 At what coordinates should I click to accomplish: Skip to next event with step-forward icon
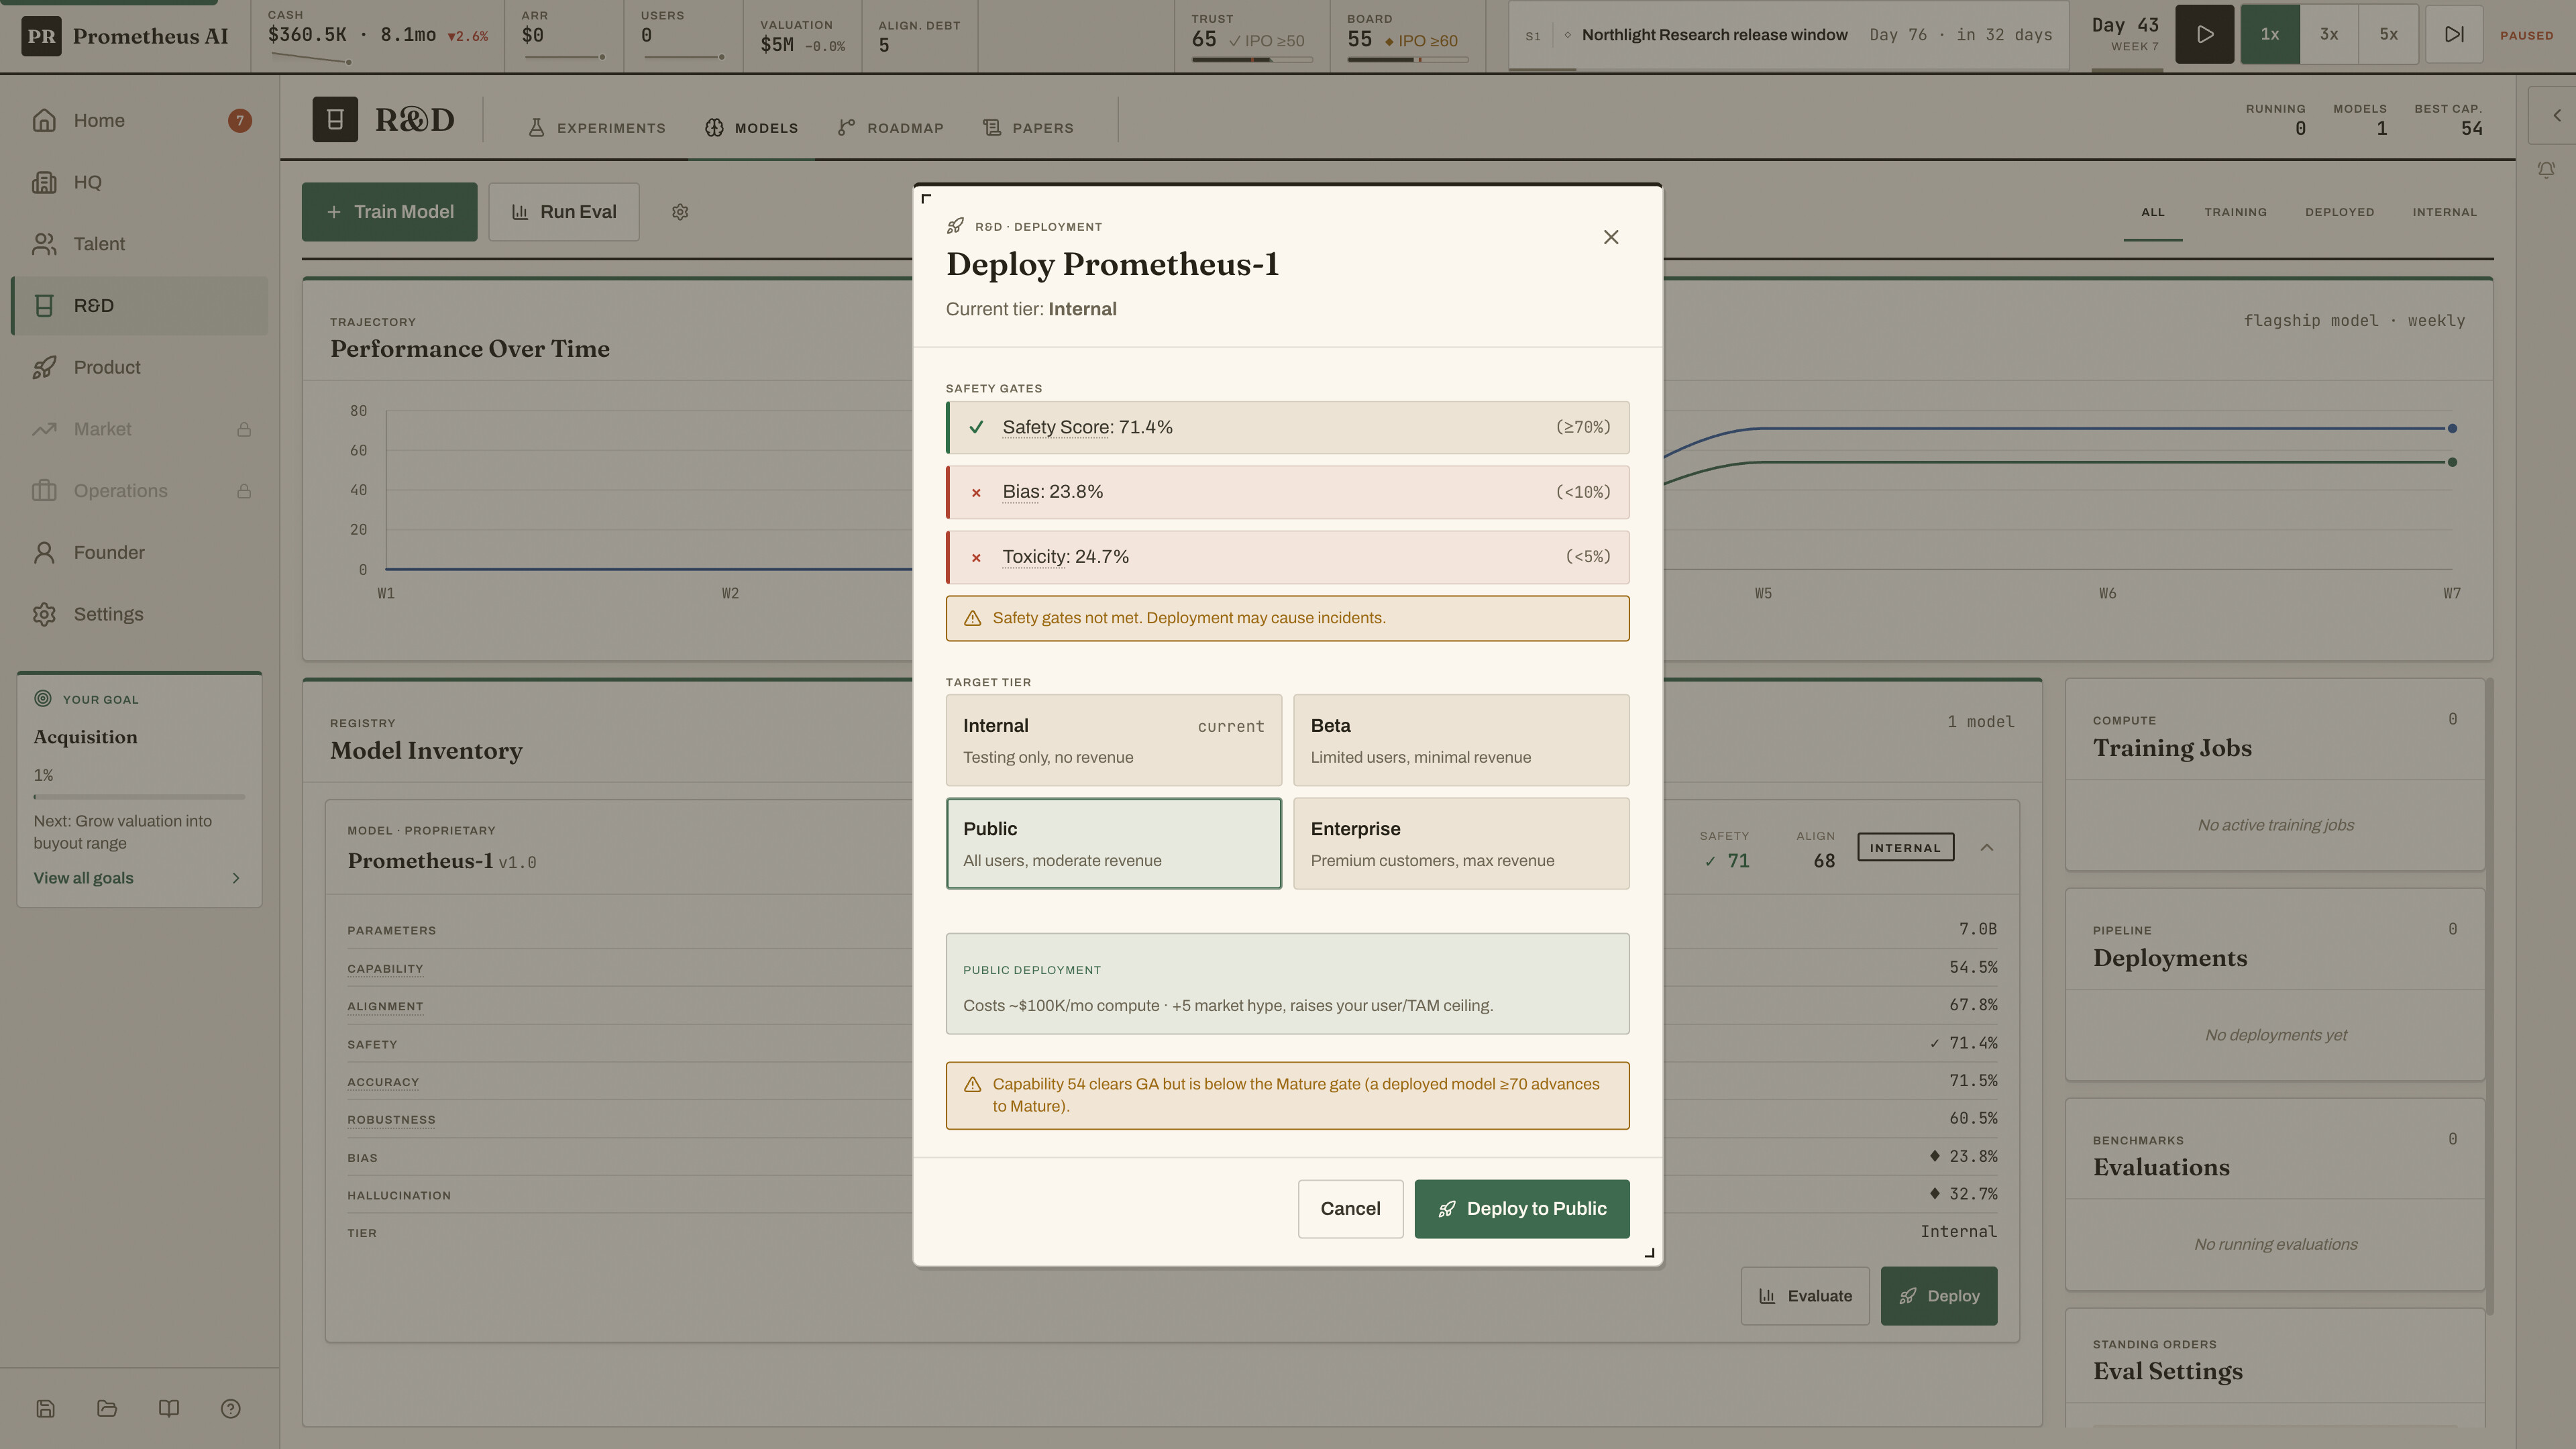click(2454, 34)
